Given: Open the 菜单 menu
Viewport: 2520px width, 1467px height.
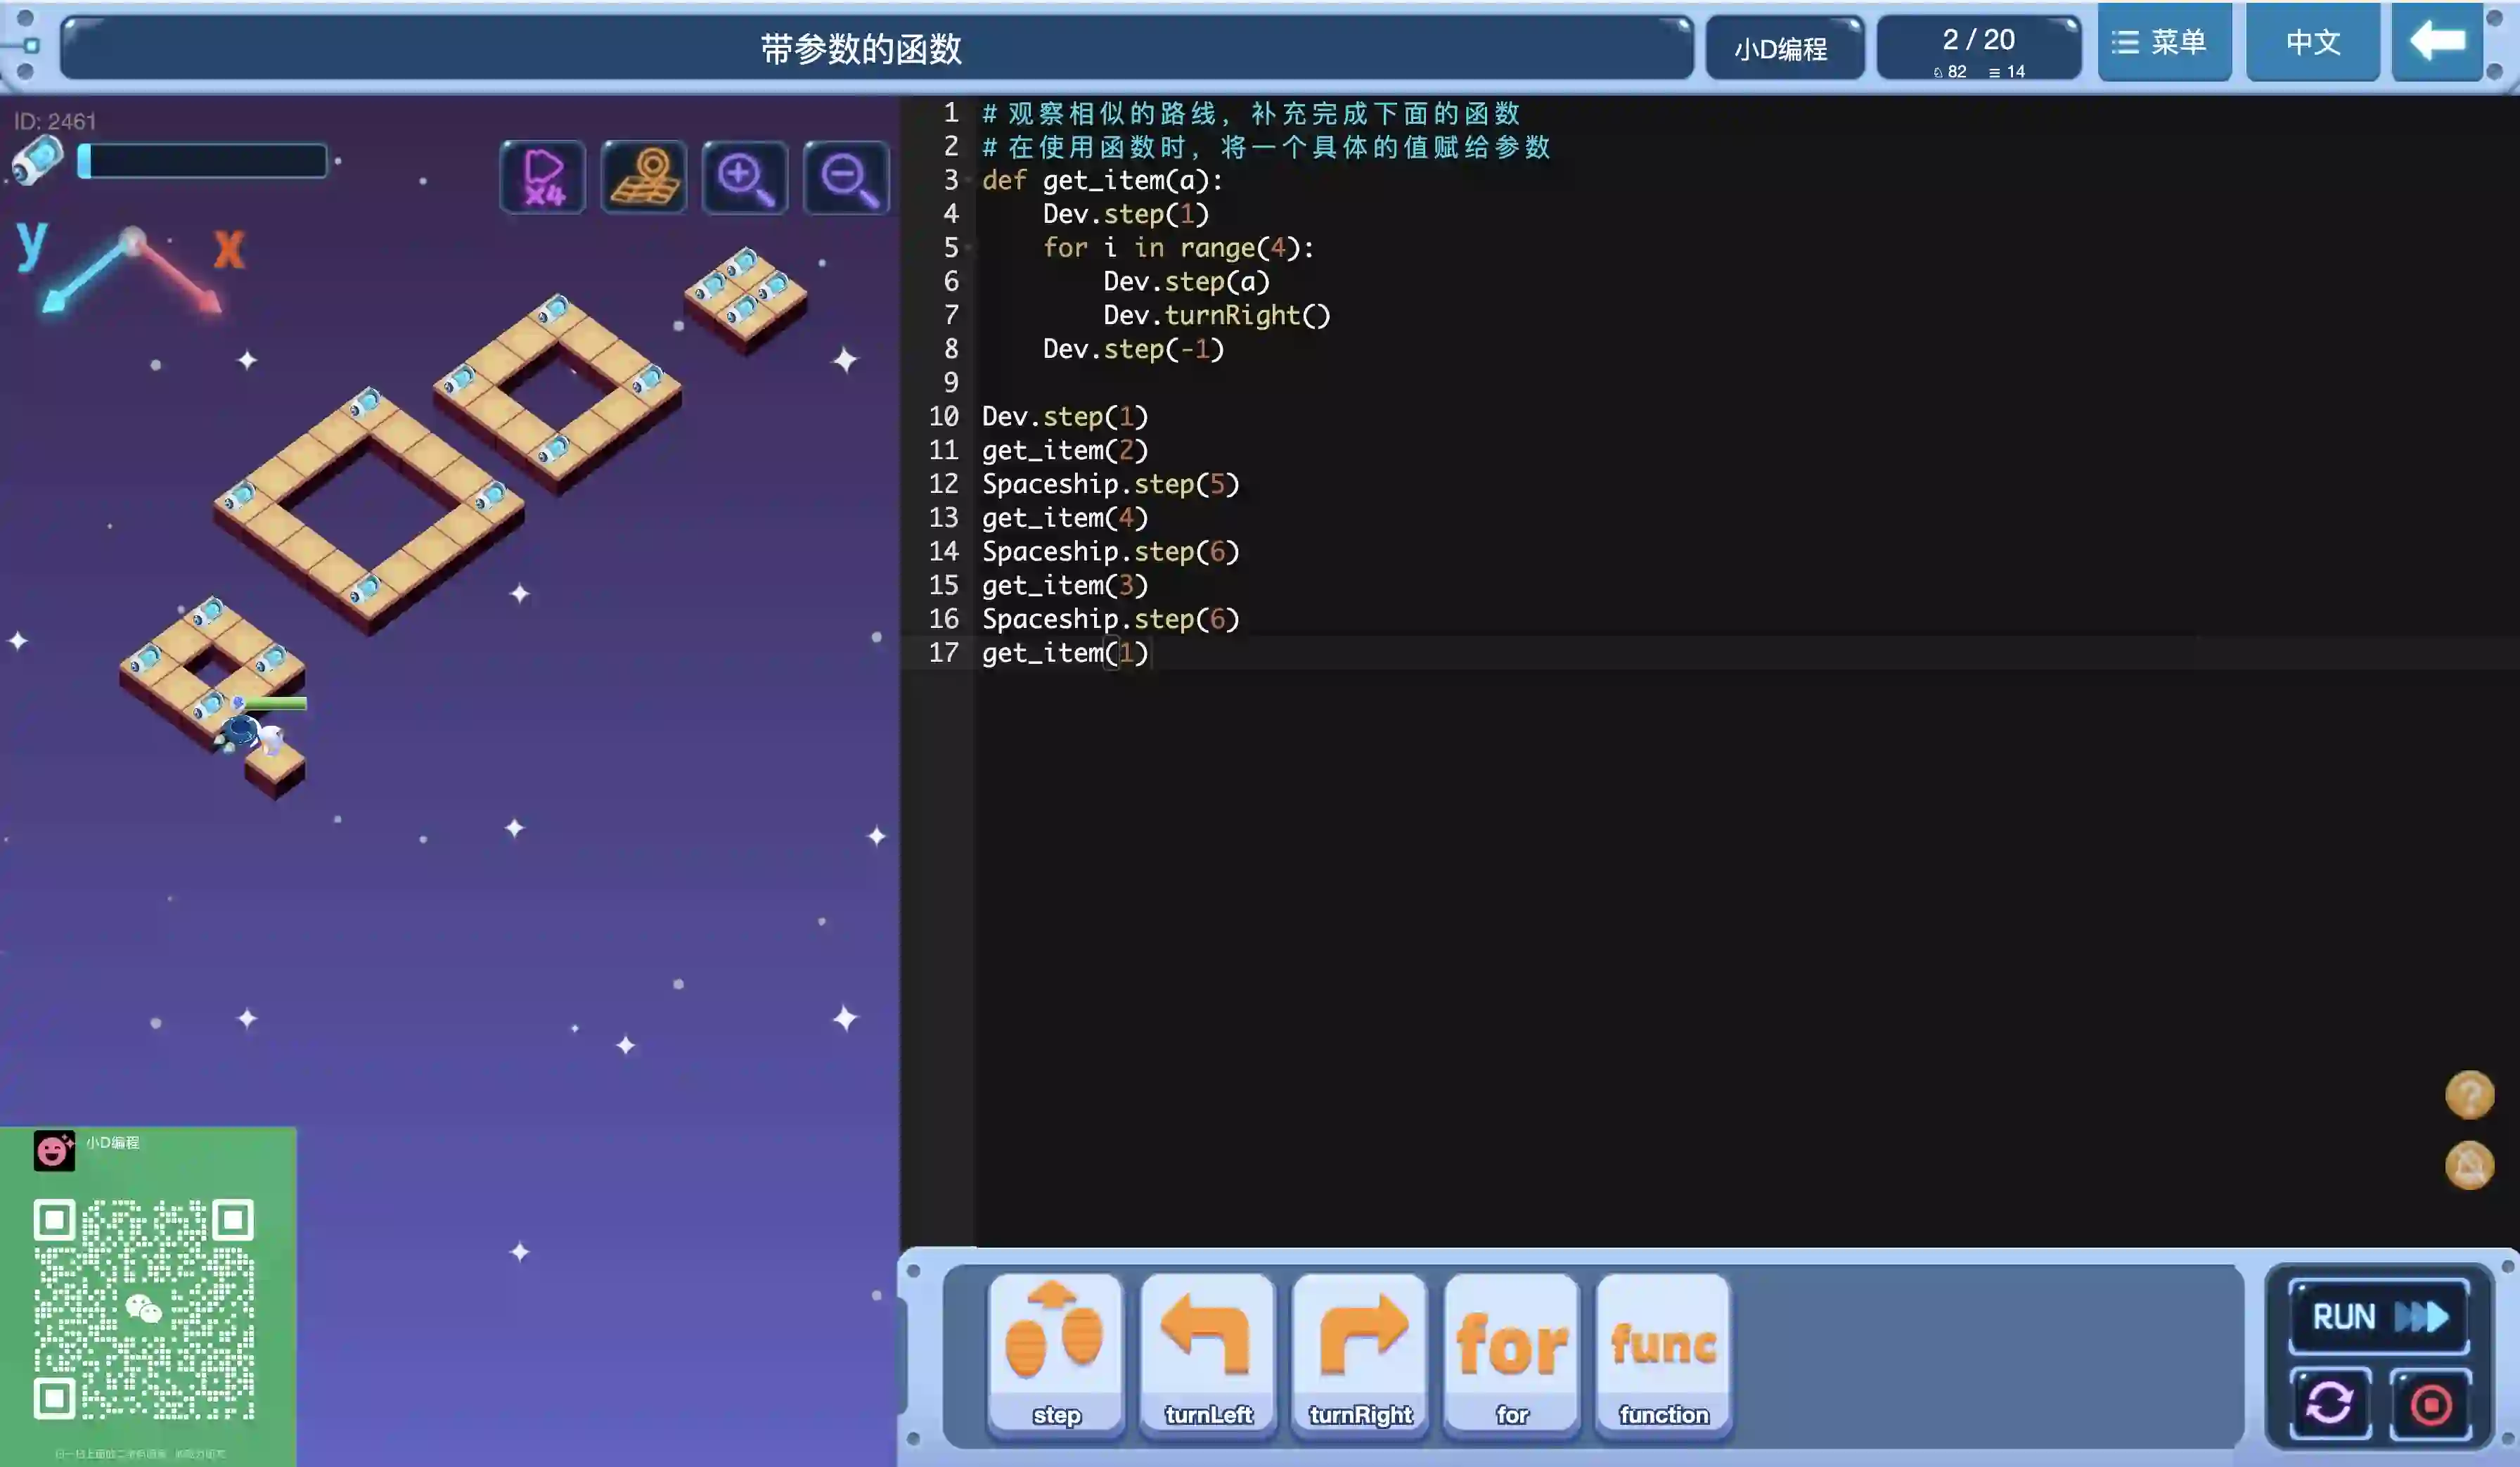Looking at the screenshot, I should point(2164,42).
